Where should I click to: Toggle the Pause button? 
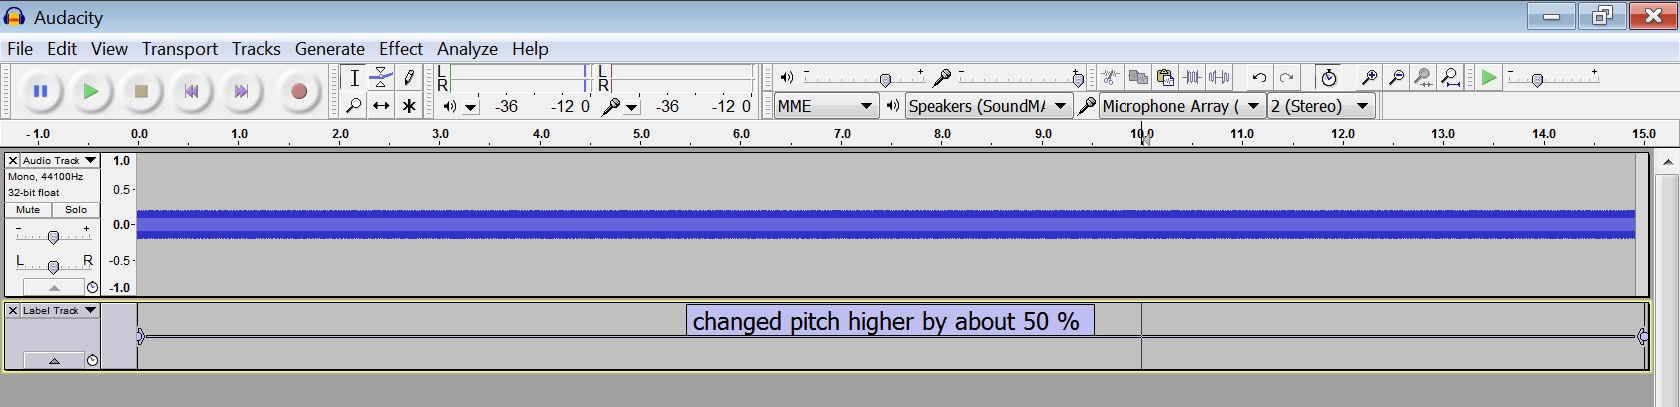(x=41, y=91)
